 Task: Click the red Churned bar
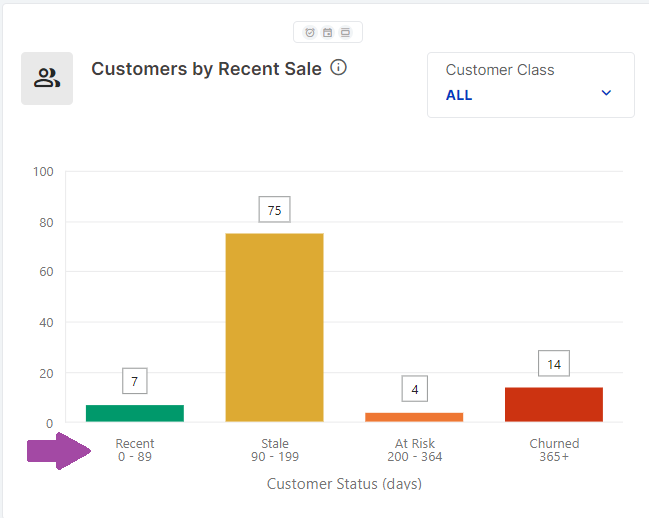click(553, 404)
